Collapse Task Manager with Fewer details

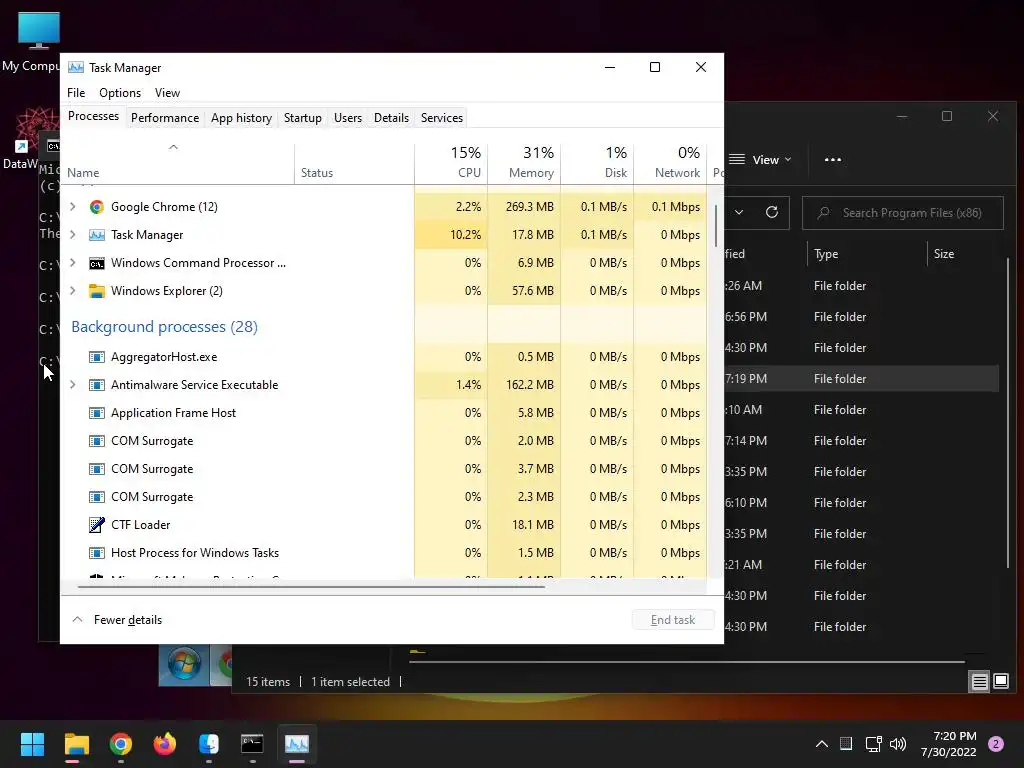[118, 620]
